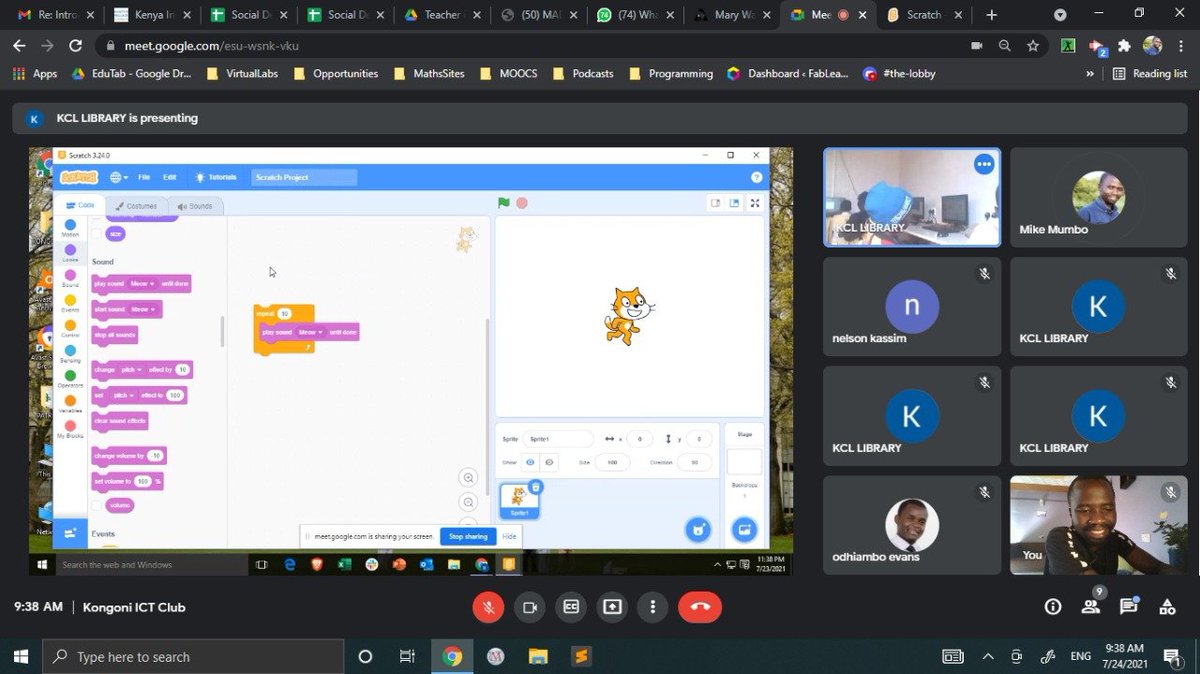1200x674 pixels.
Task: Select Events category in presented Scratch
Action: (x=70, y=305)
